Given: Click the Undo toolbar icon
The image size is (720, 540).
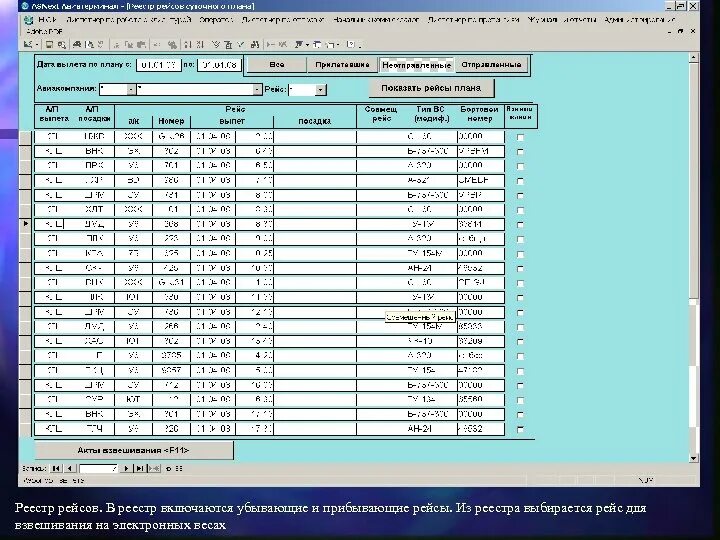Looking at the screenshot, I should tap(157, 45).
